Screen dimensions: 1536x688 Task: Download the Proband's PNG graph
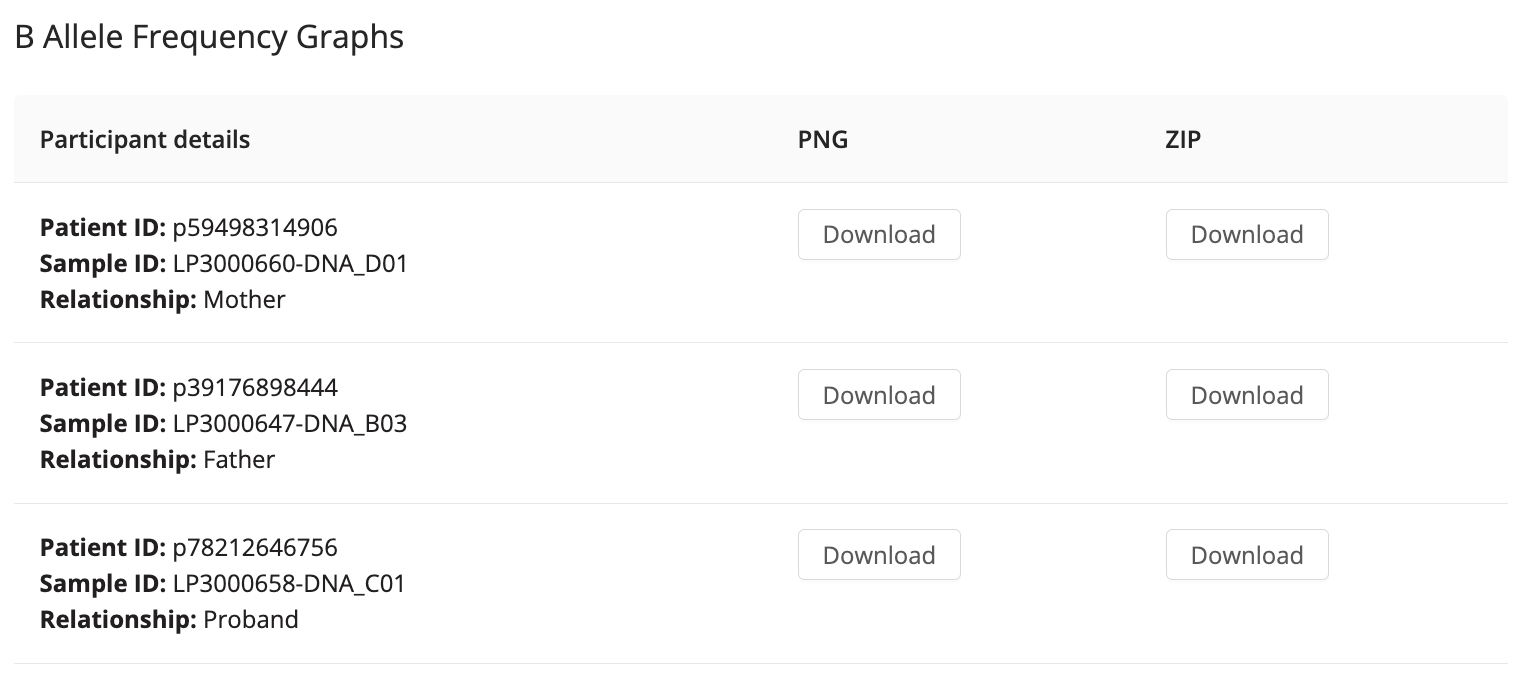coord(879,555)
